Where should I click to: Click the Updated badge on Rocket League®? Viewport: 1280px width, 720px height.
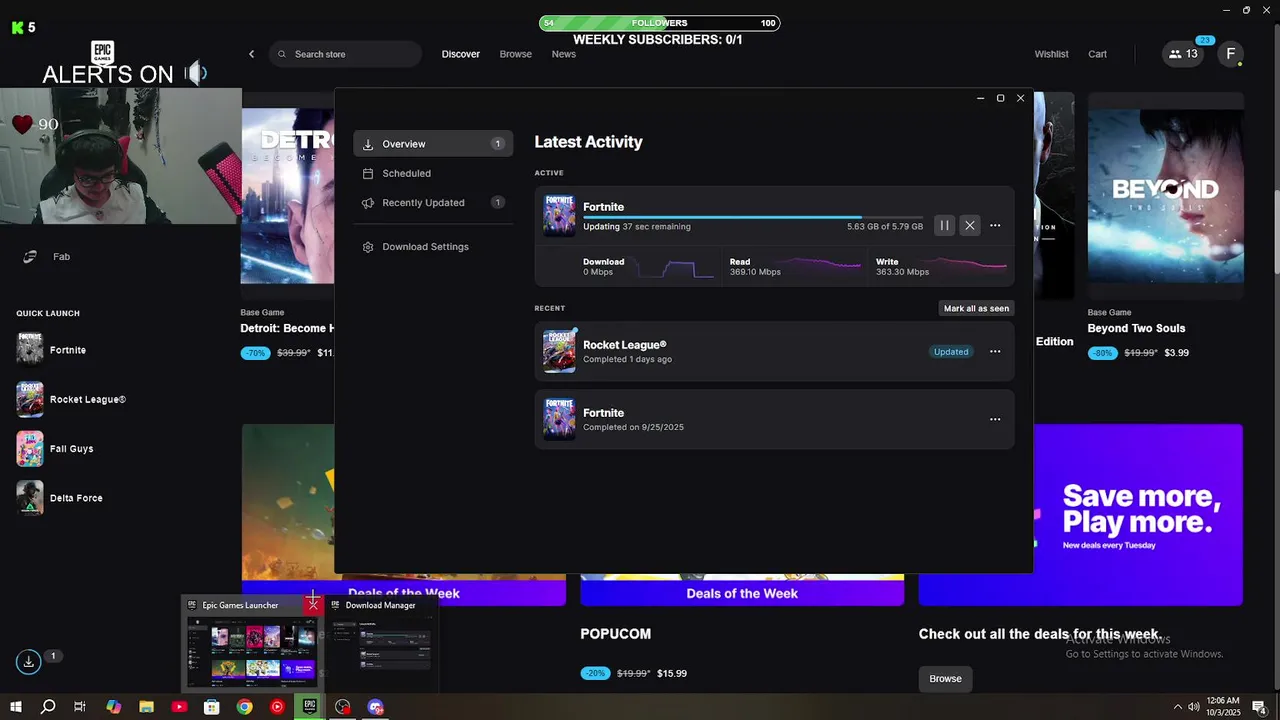point(951,352)
